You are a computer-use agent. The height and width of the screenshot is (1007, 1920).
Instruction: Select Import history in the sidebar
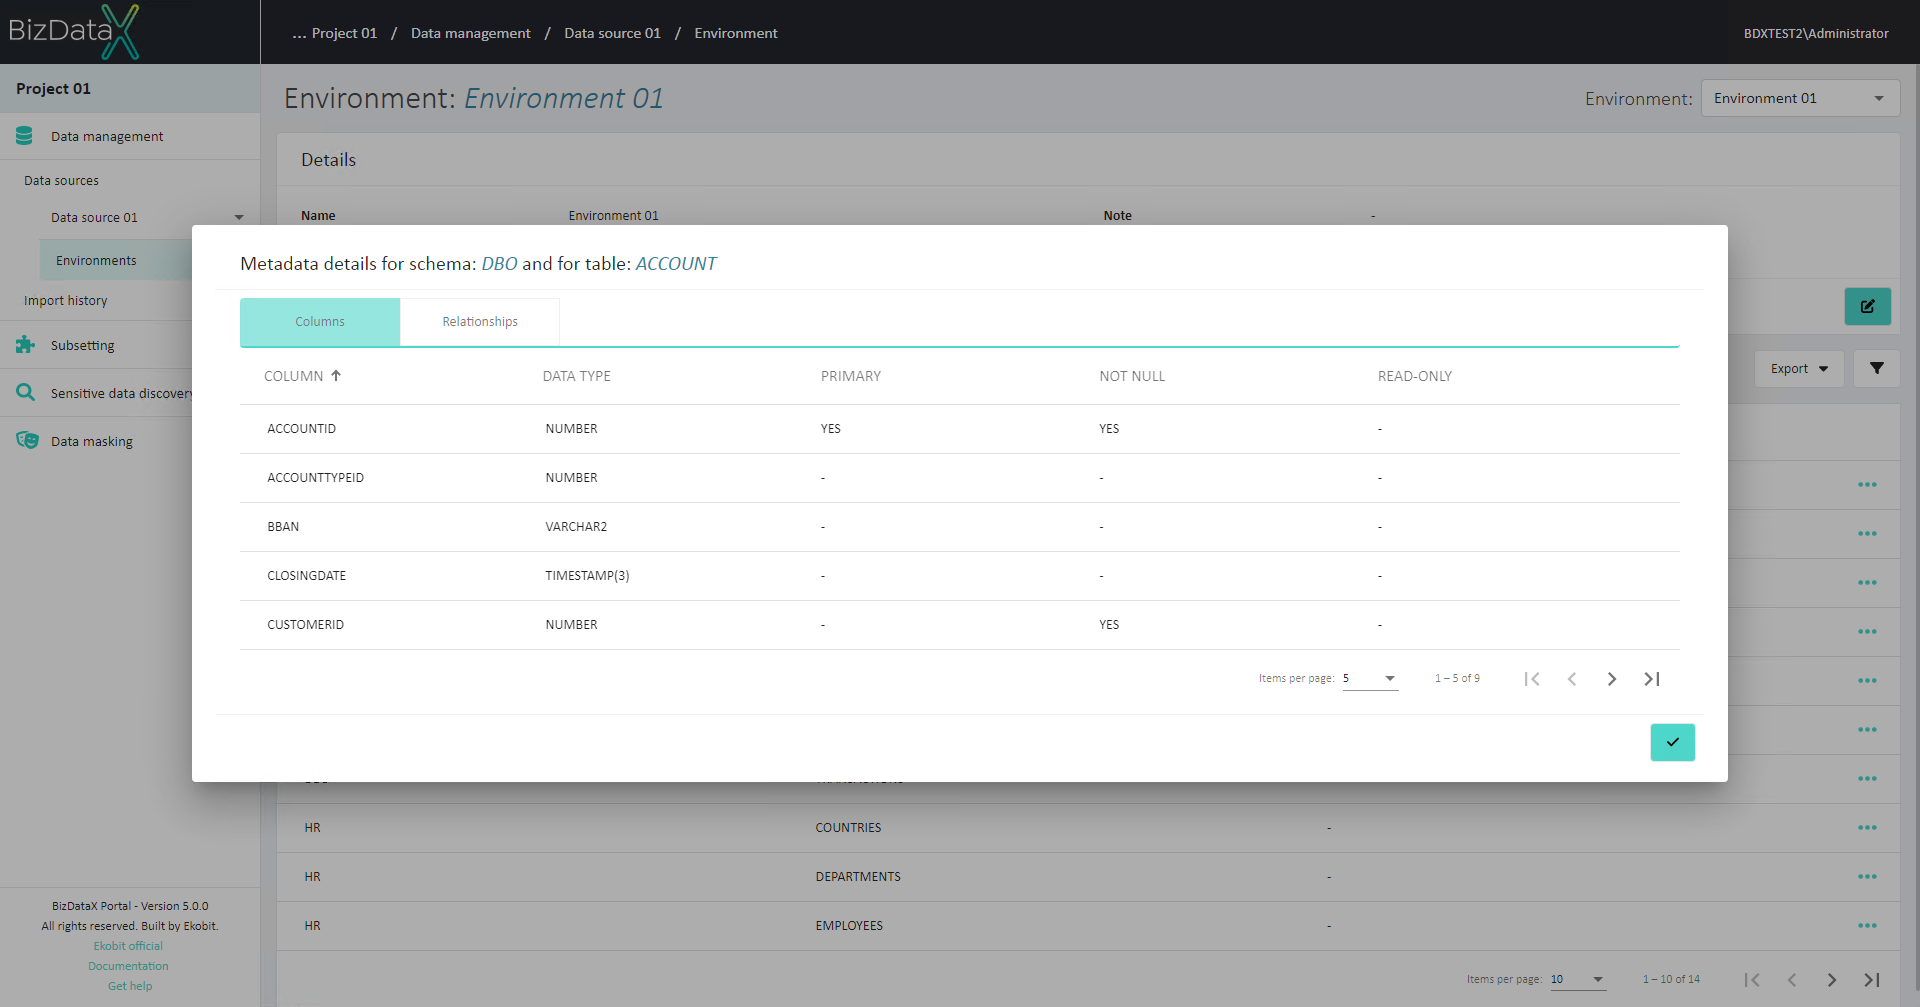point(66,300)
